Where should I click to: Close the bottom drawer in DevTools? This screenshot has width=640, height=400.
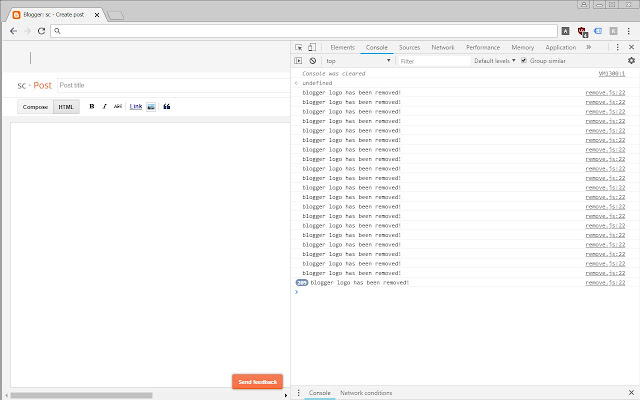tap(631, 393)
